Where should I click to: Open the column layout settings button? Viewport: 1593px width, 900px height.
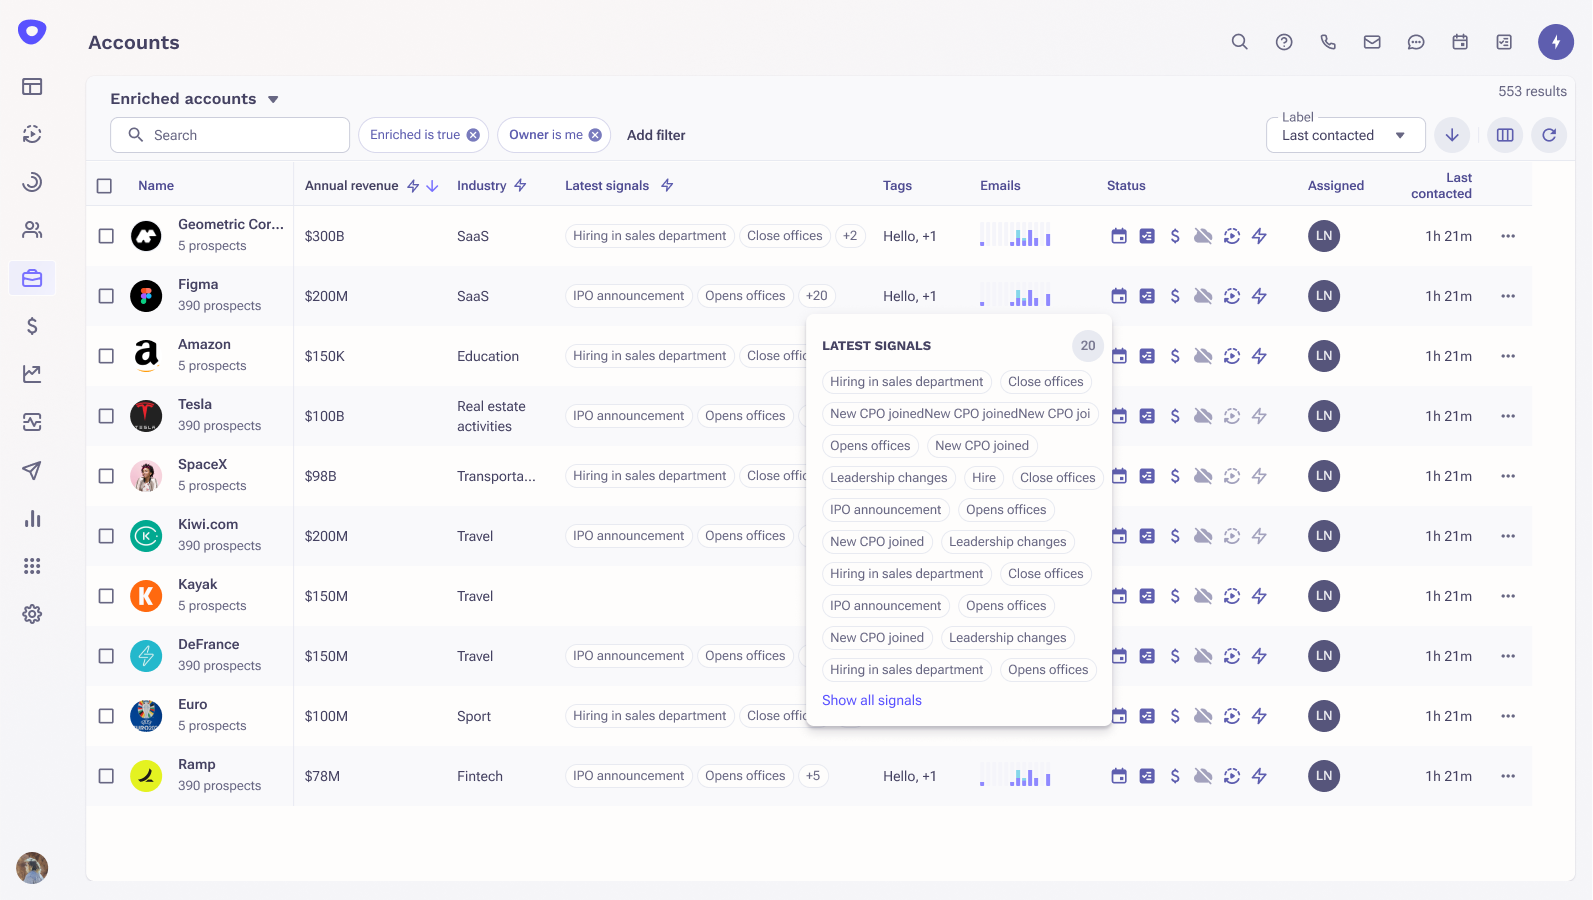1505,135
